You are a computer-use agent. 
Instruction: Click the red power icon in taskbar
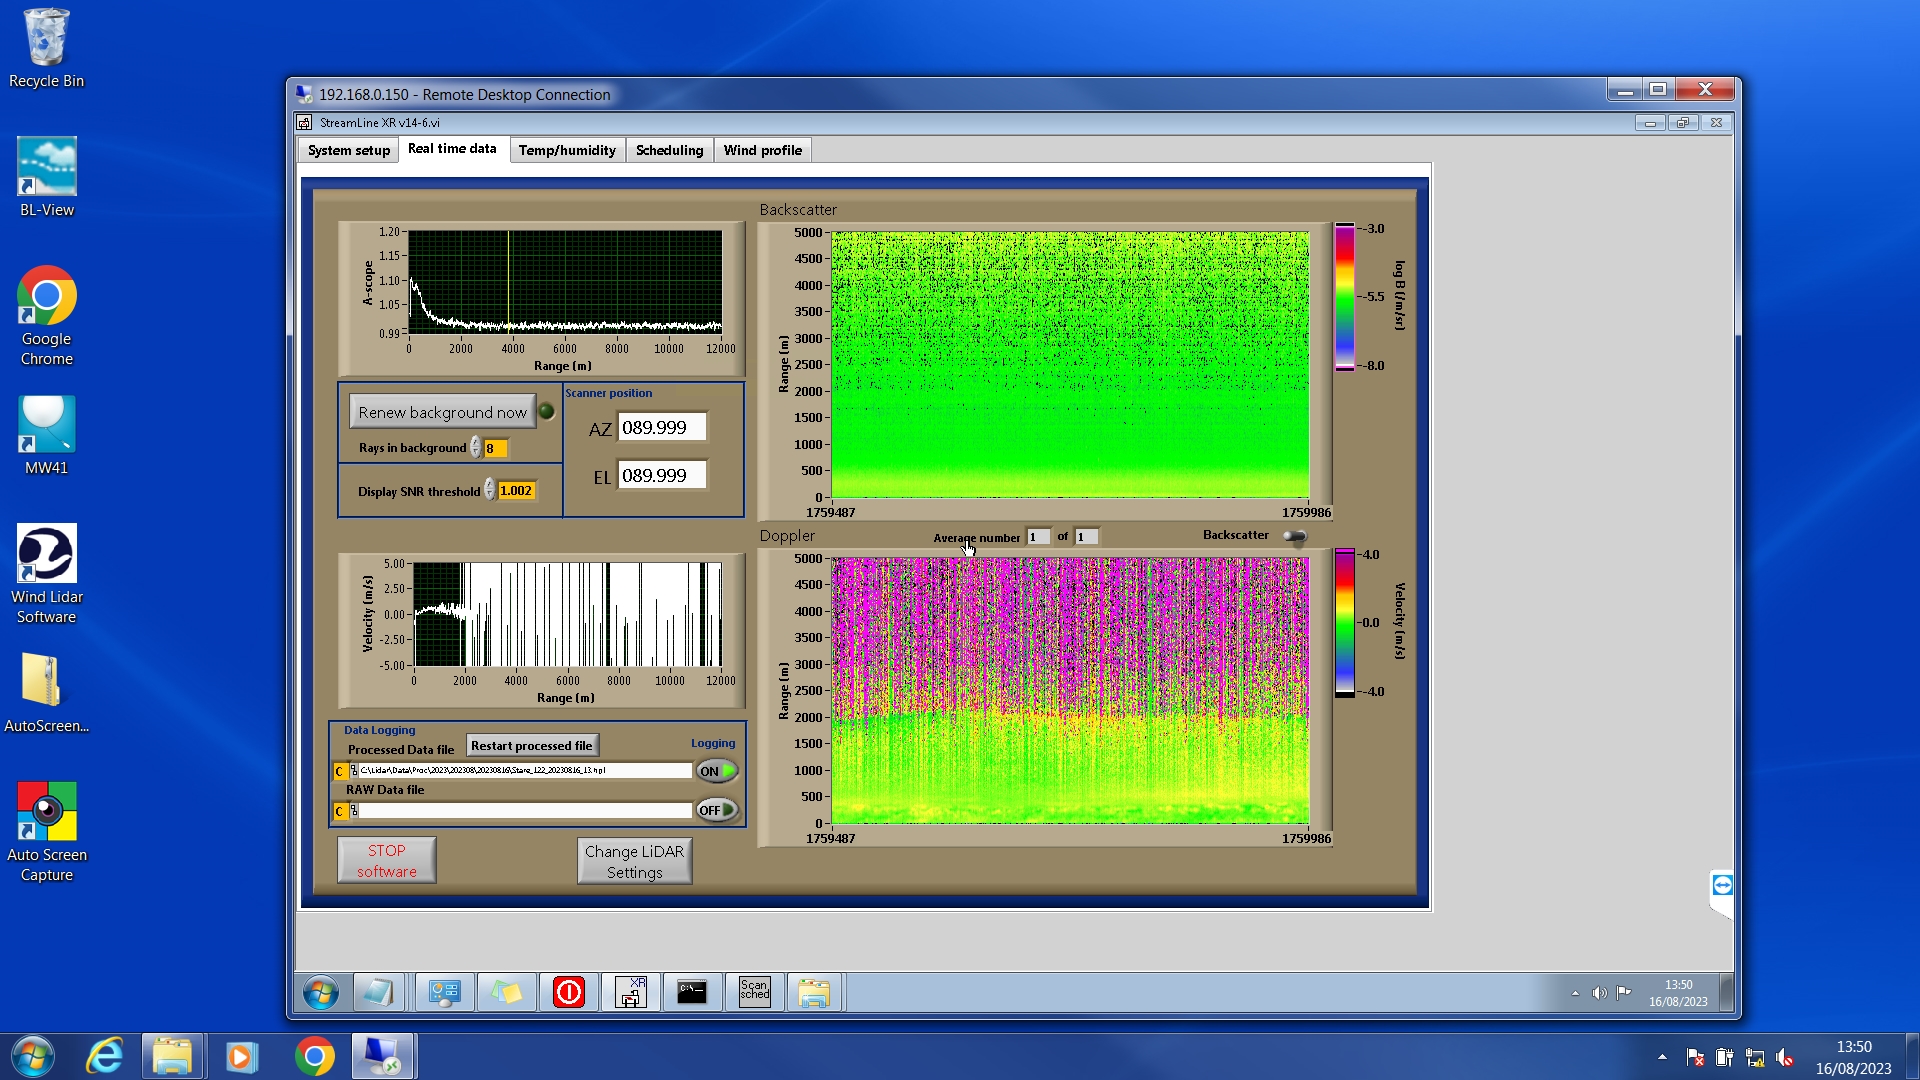tap(568, 992)
